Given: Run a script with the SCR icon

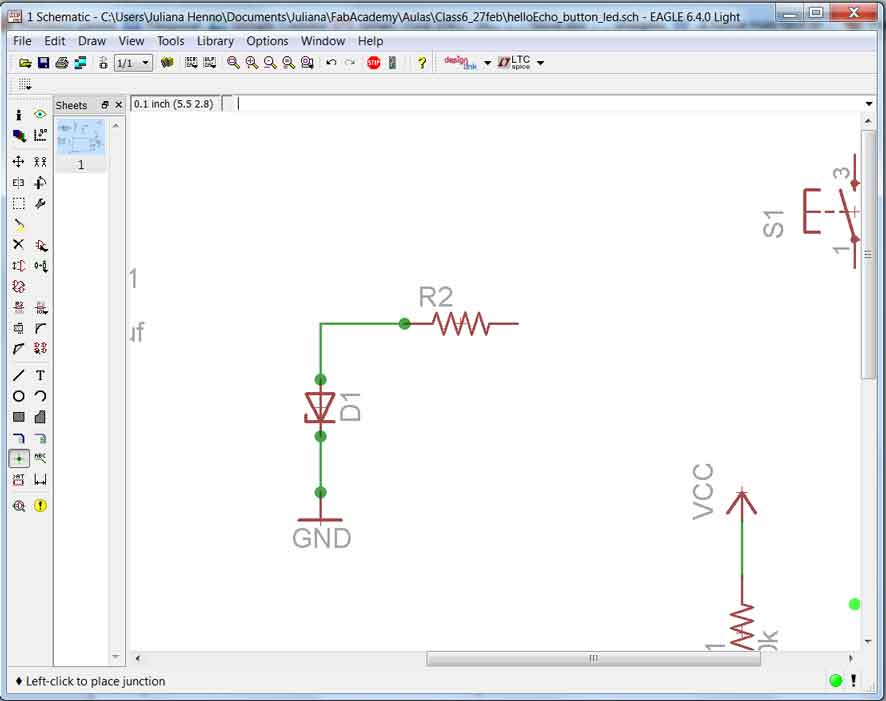Looking at the screenshot, I should (x=192, y=63).
